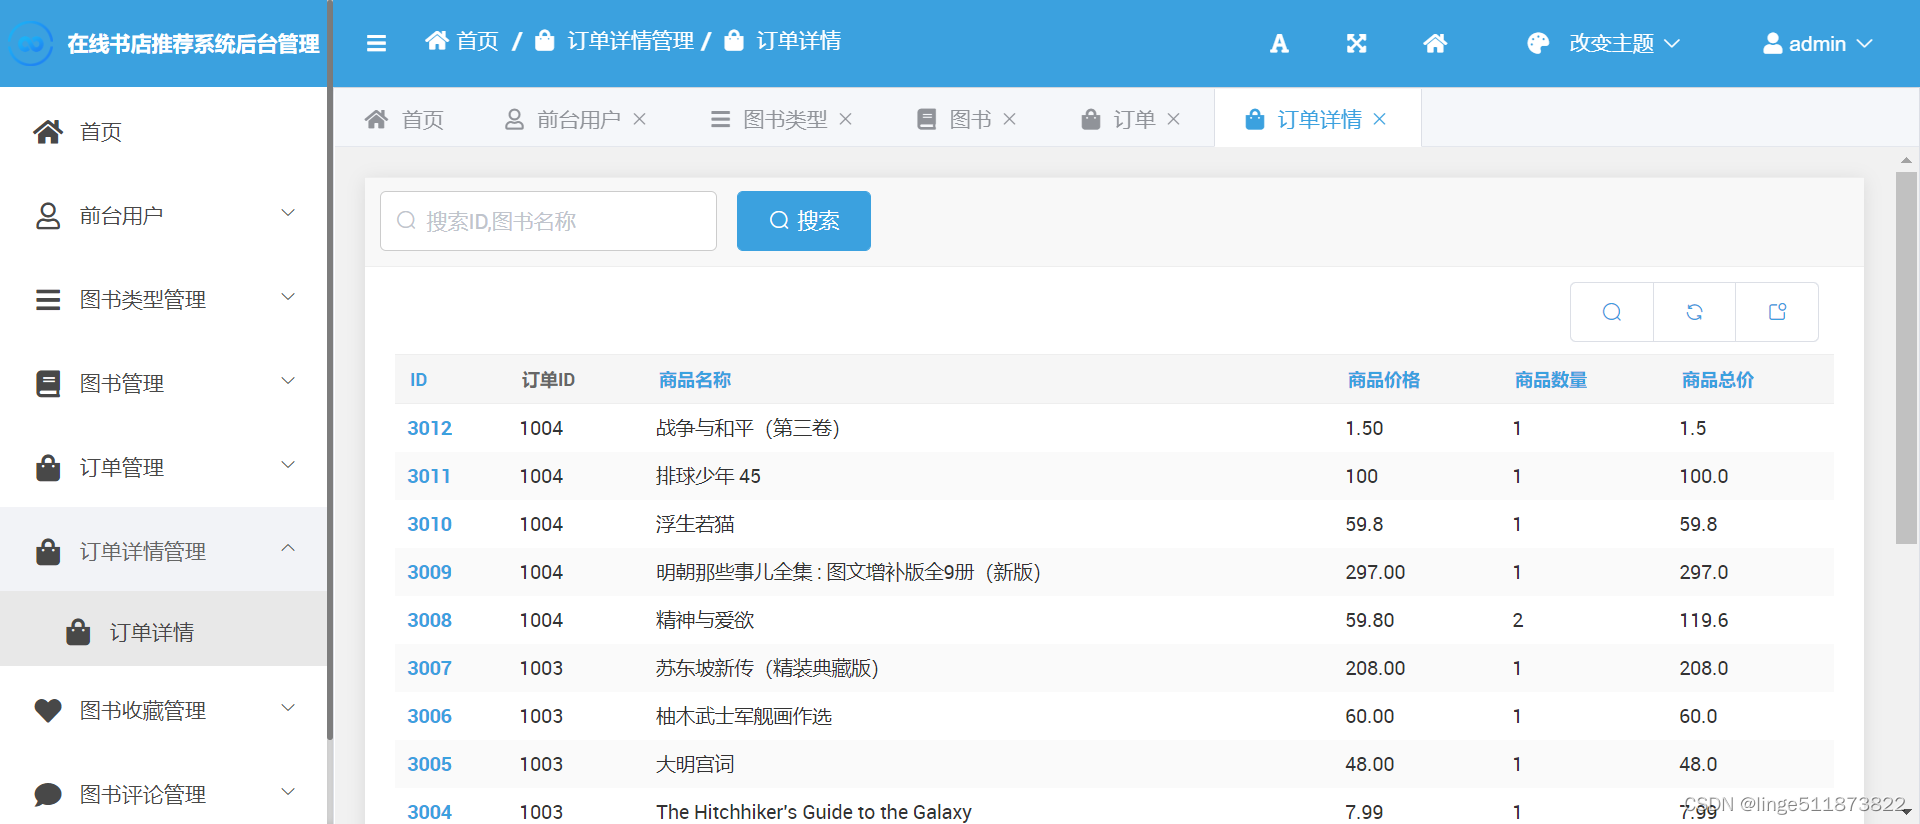Expand the 图书类型管理 sidebar chevron
This screenshot has width=1920, height=824.
point(288,297)
